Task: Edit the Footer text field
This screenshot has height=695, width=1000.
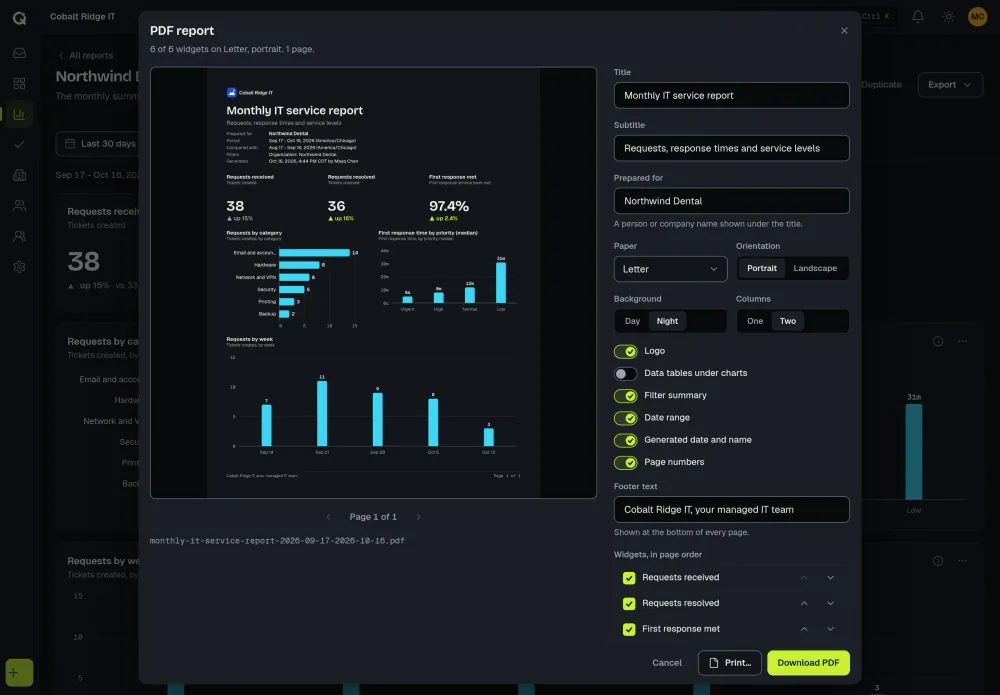Action: click(x=732, y=510)
